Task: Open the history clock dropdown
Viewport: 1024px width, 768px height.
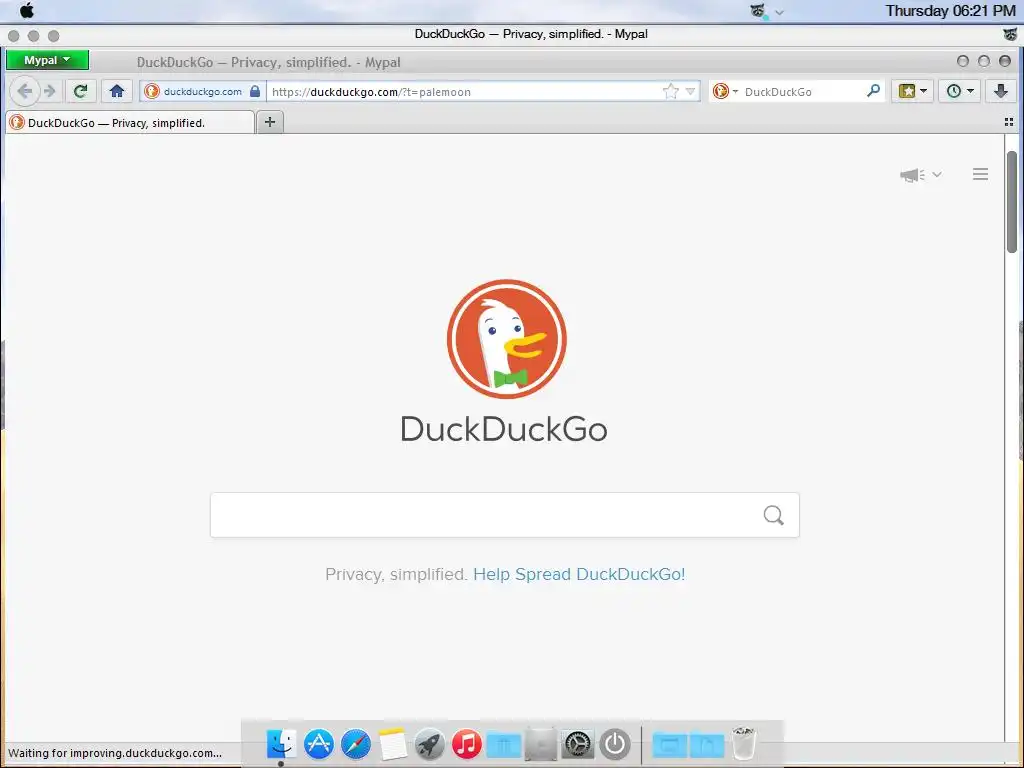Action: [x=959, y=91]
